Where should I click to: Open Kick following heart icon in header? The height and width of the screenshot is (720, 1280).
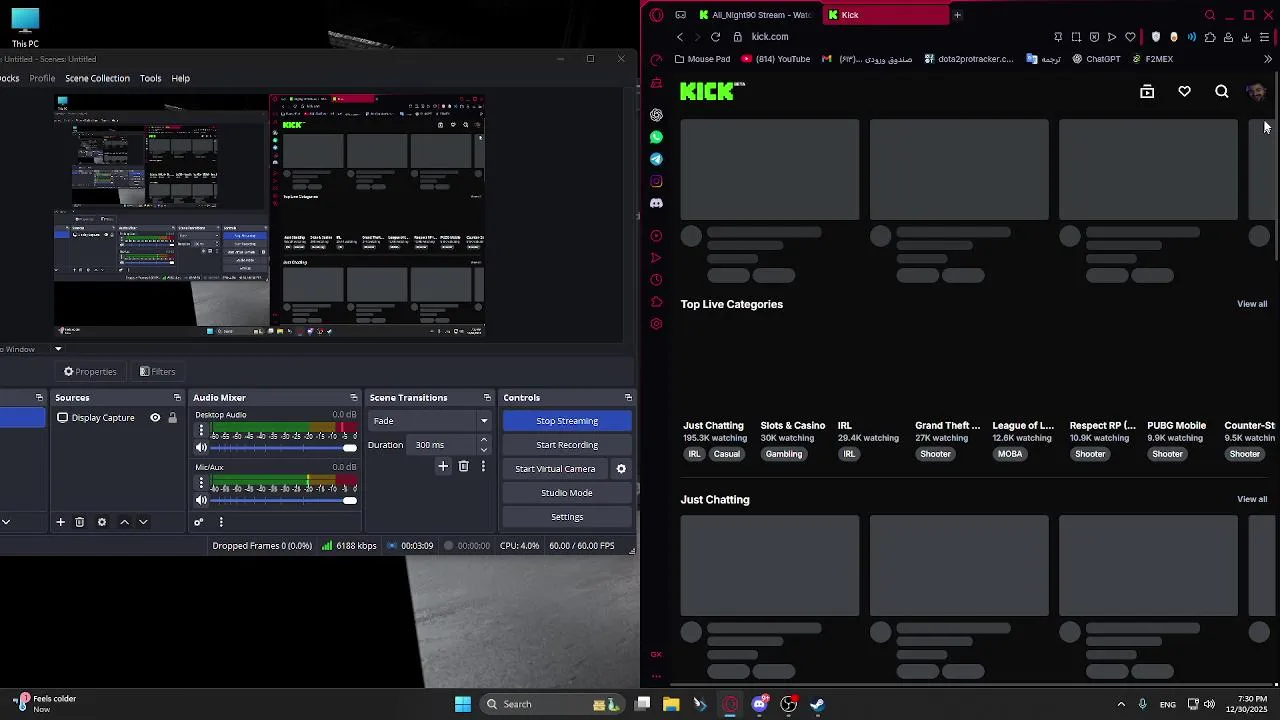(x=1184, y=92)
